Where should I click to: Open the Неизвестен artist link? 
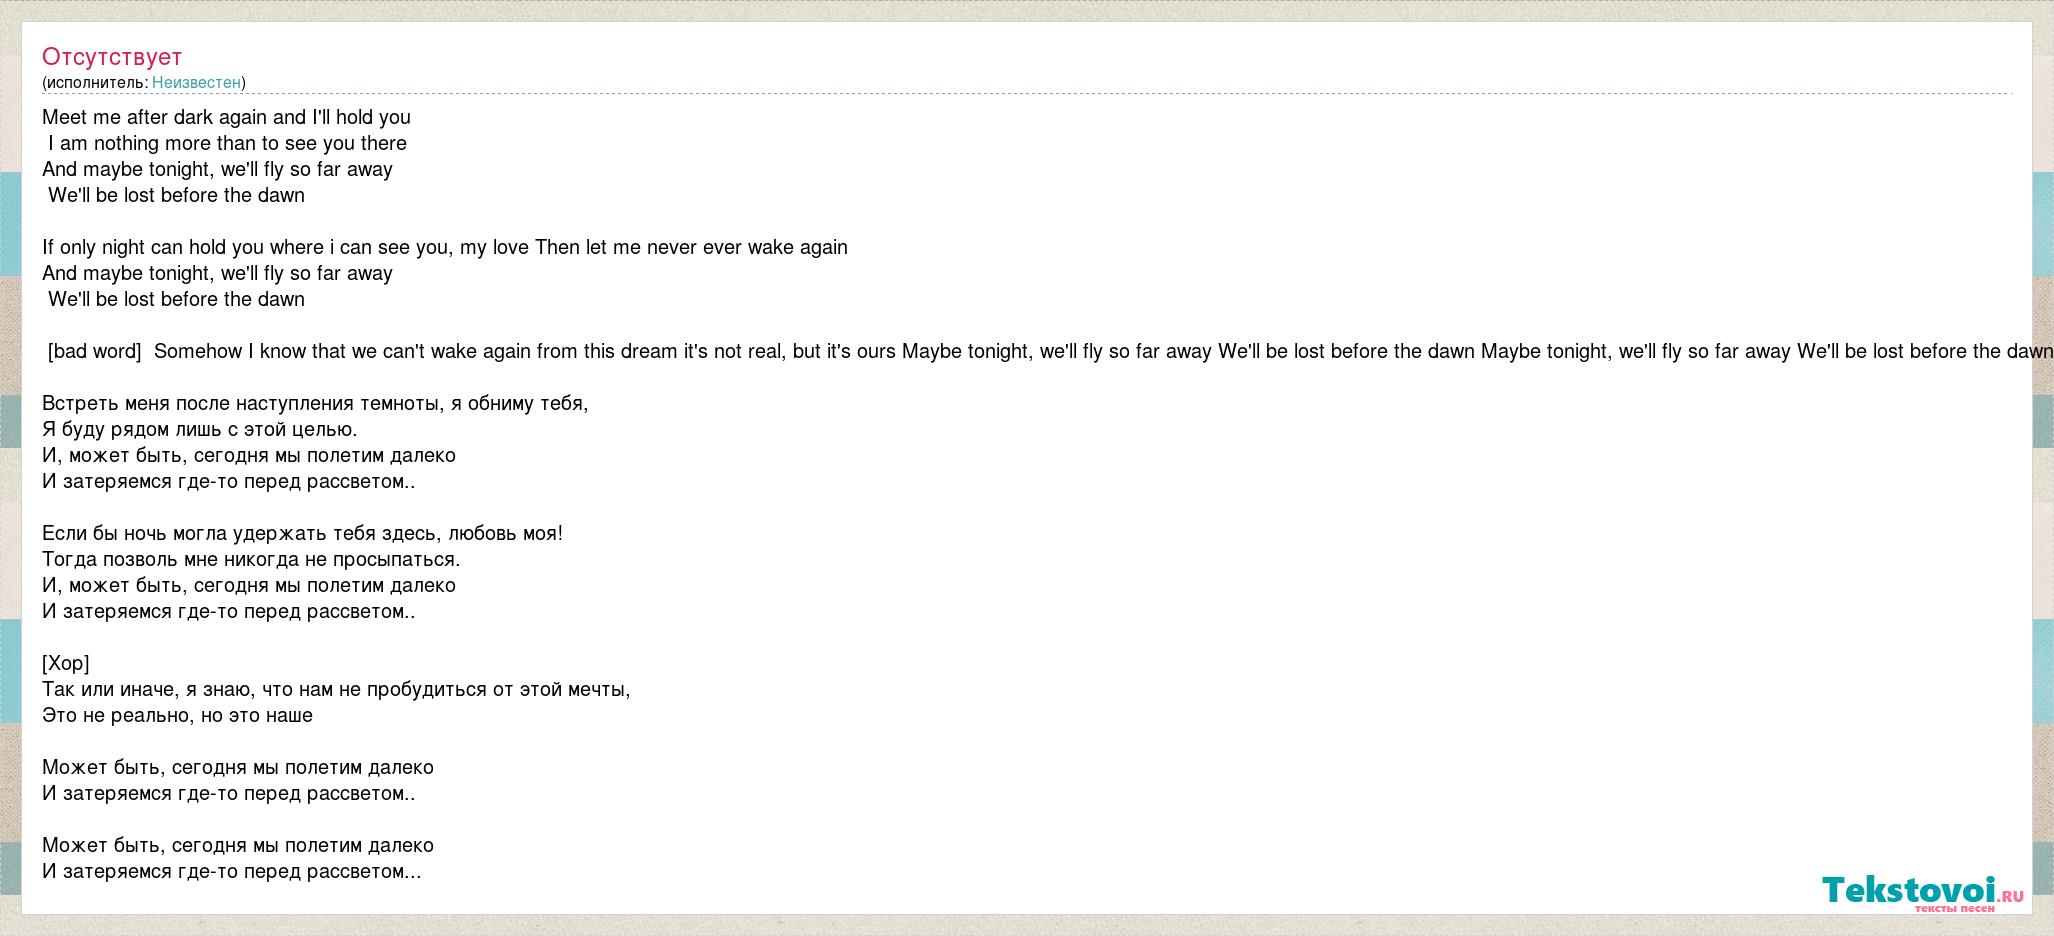[x=196, y=83]
